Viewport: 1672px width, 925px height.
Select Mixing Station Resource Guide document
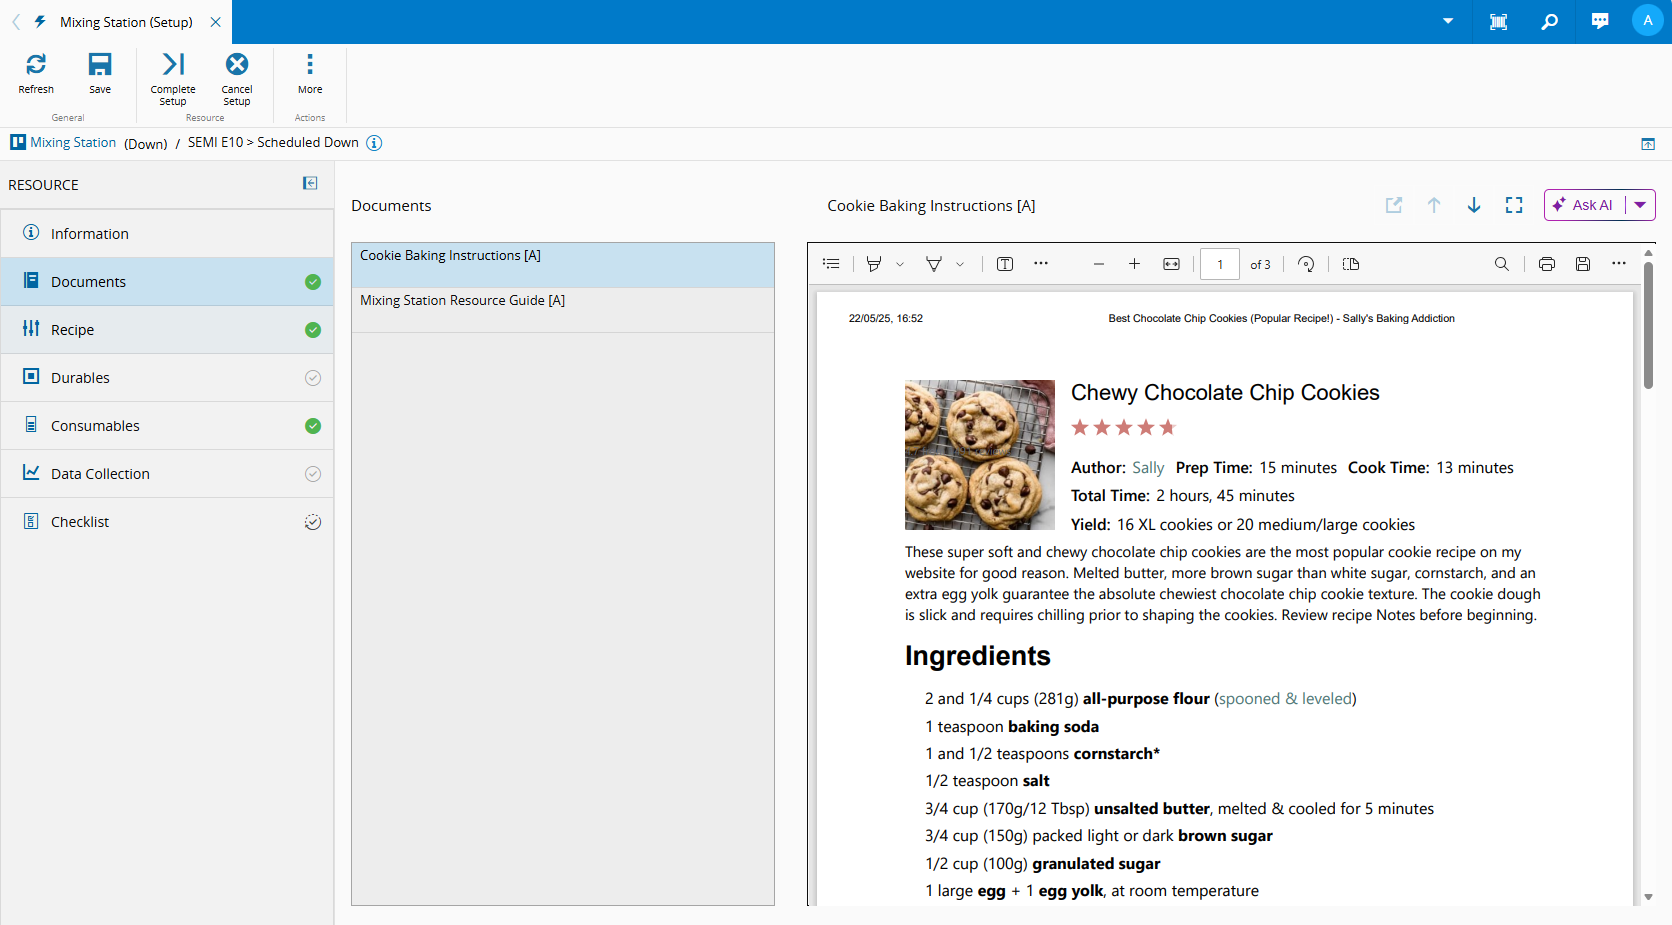[x=462, y=300]
